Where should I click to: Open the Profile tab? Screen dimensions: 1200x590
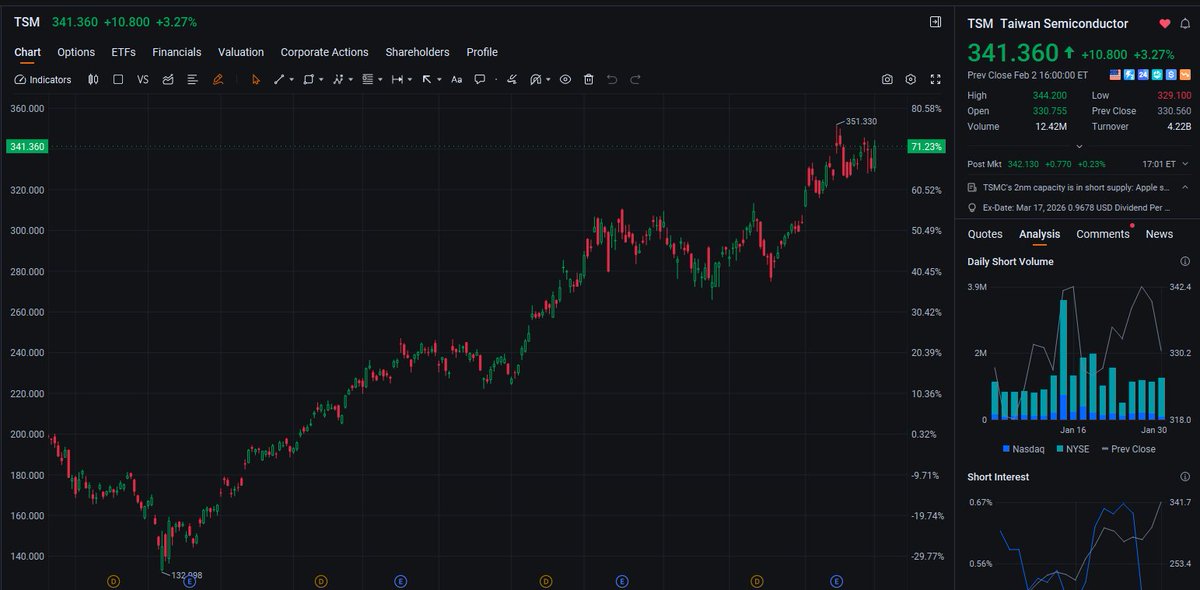click(x=482, y=52)
